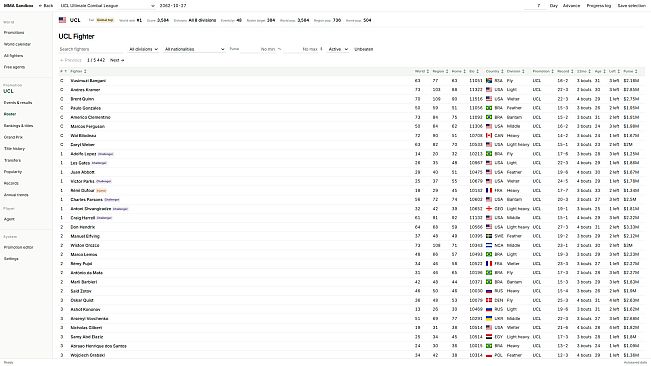Image resolution: width=651 pixels, height=366 pixels.
Task: Click the Back button
Action: pyautogui.click(x=46, y=6)
